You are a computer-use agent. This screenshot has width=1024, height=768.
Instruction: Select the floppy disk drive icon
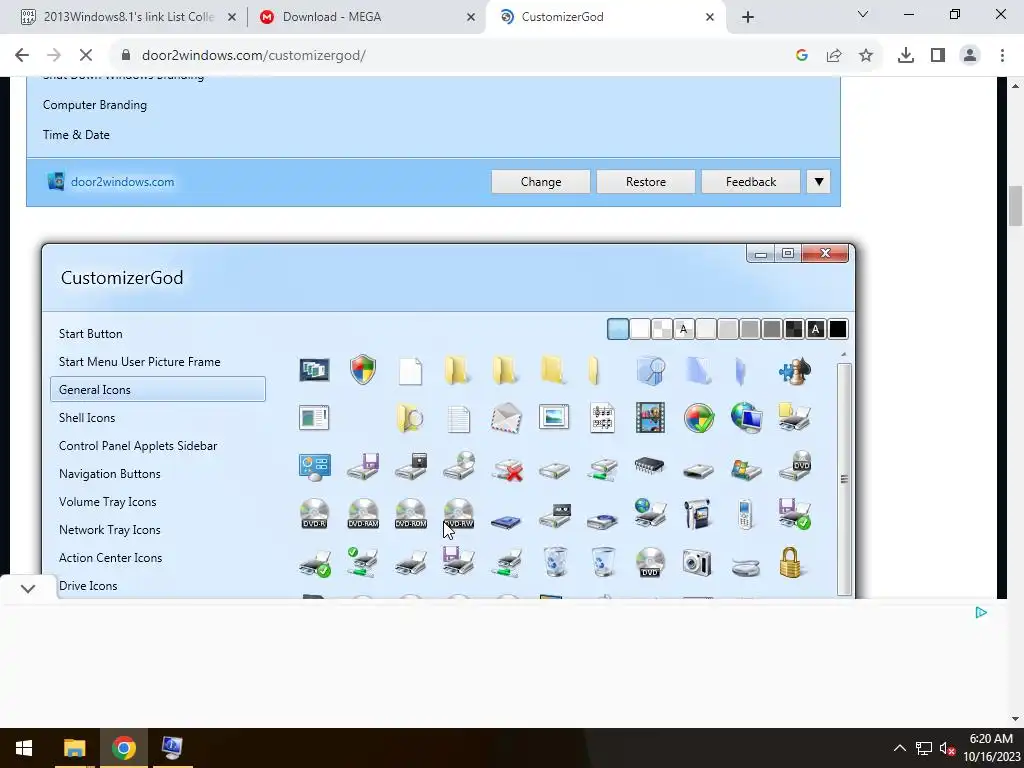363,466
